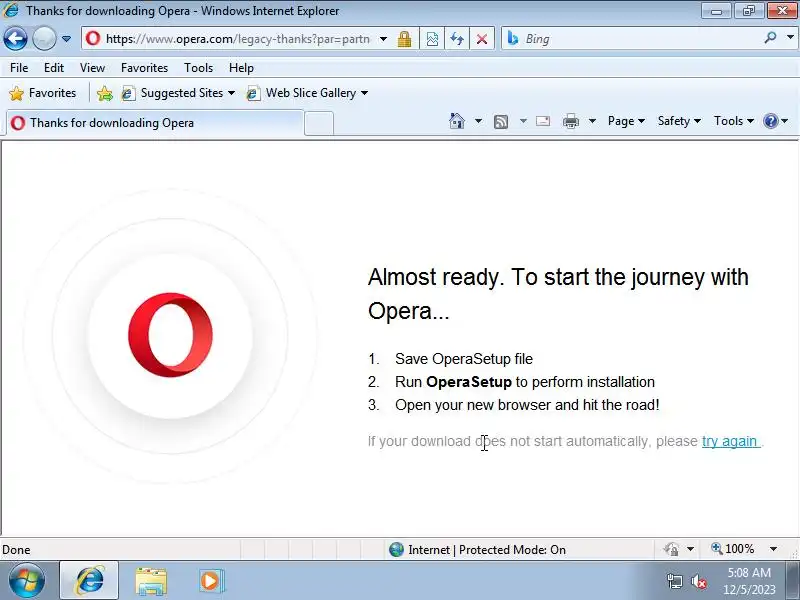Image resolution: width=800 pixels, height=600 pixels.
Task: Click the Show desktop strip
Action: click(792, 581)
